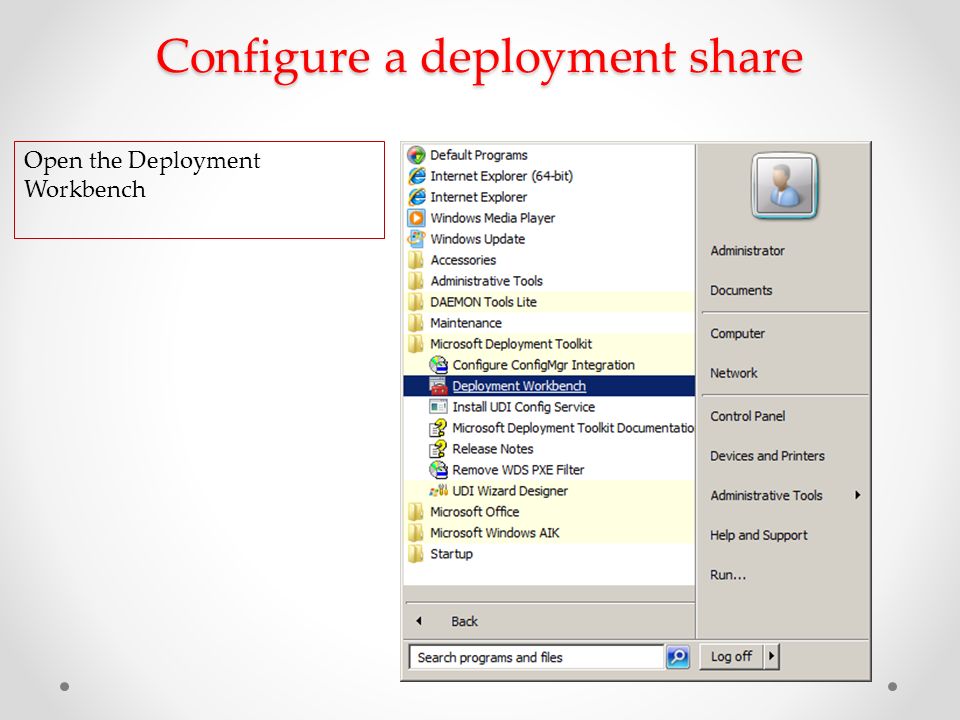Open the Windows Media Player icon
The image size is (960, 720).
(x=416, y=218)
